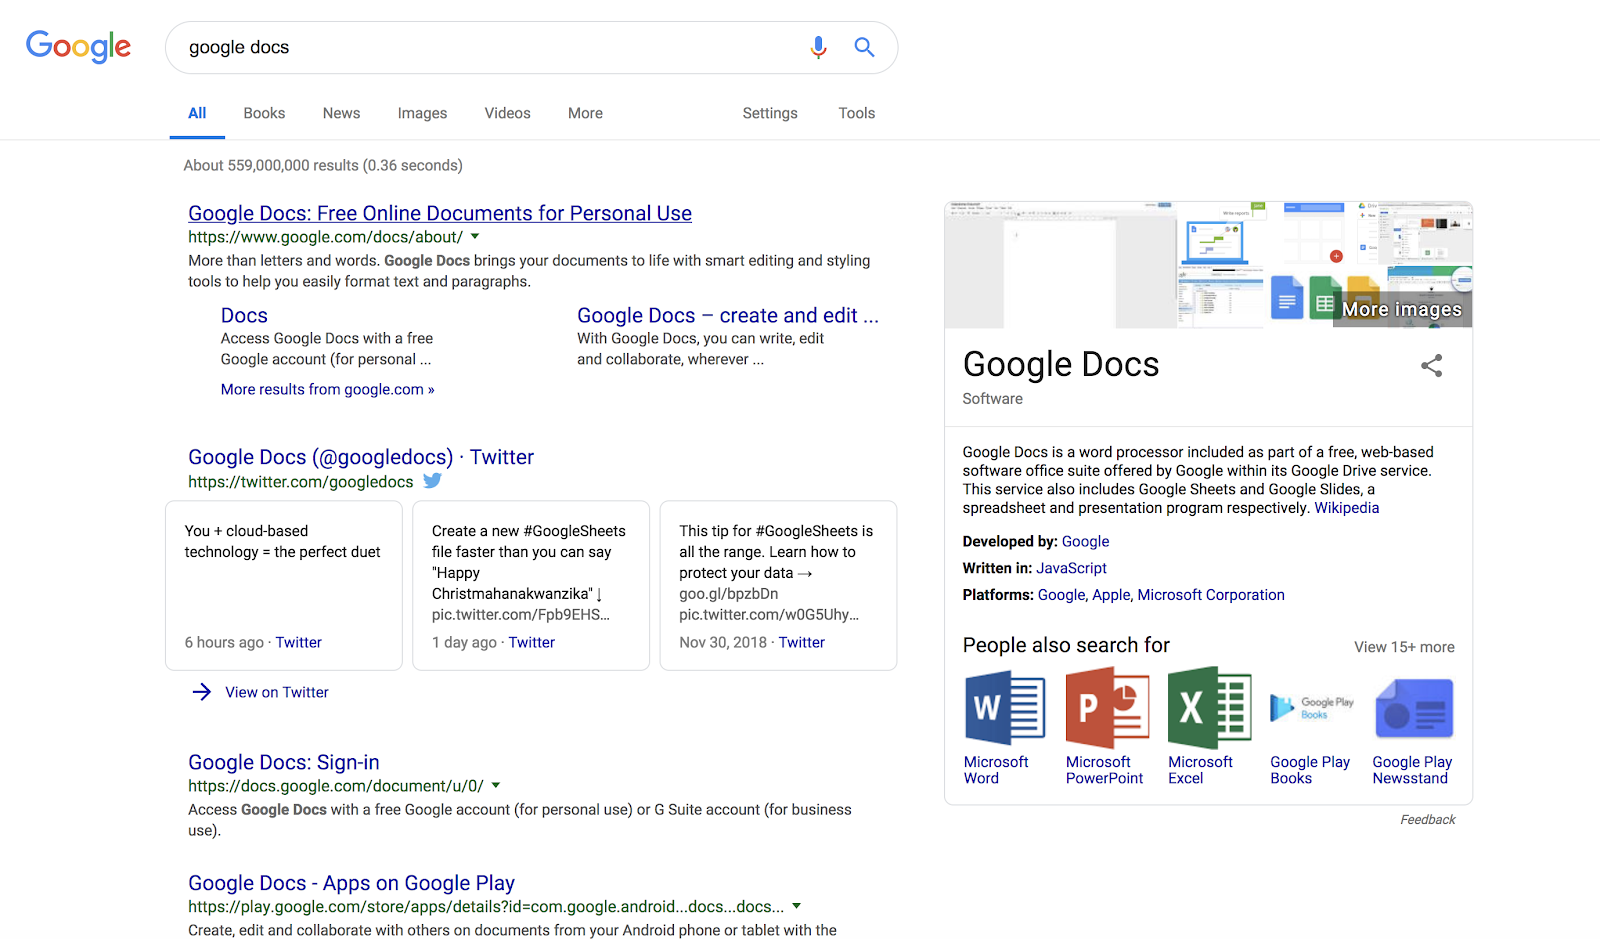Expand dropdown arrow beside google.com/docs/about URL
1600x939 pixels.
[x=475, y=237]
